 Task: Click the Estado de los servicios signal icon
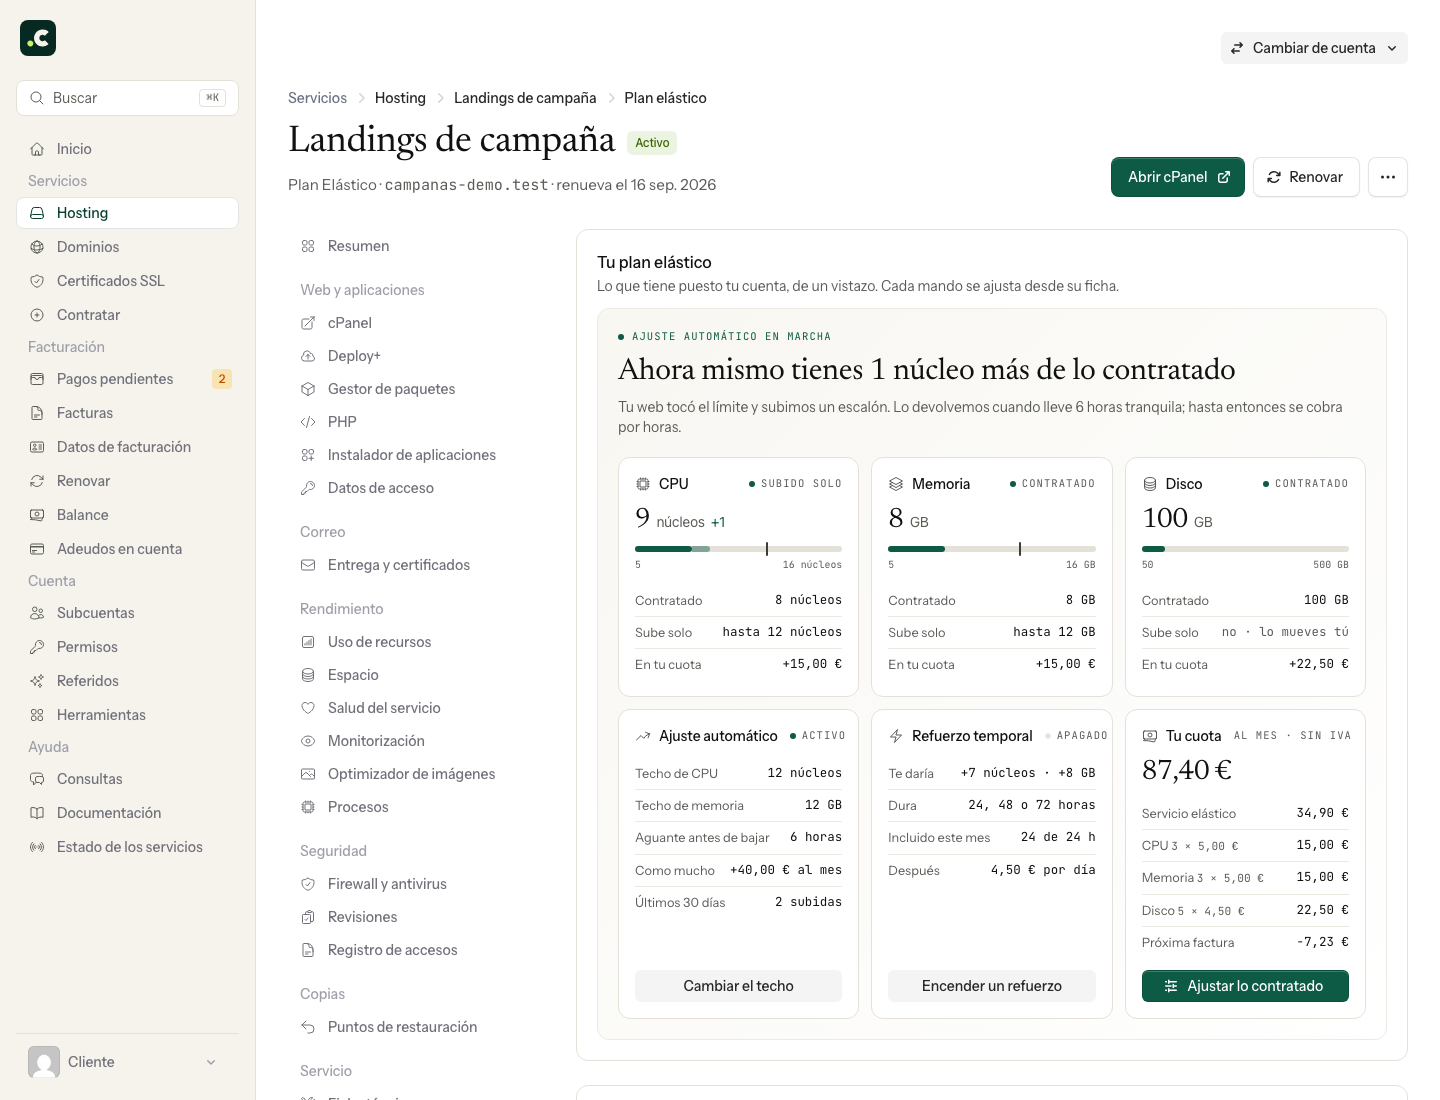[x=37, y=847]
